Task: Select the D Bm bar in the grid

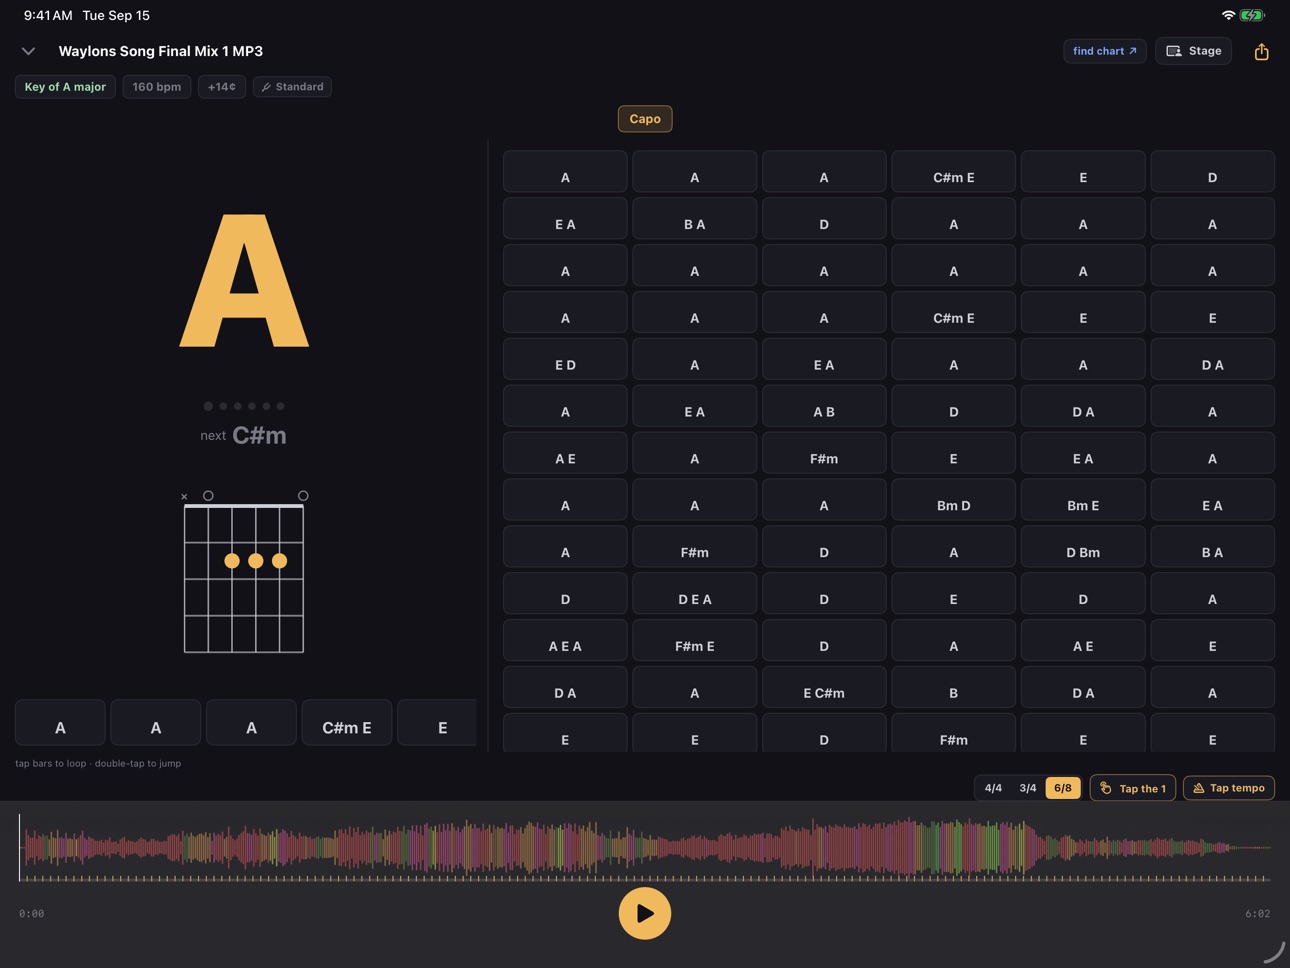Action: [x=1083, y=547]
